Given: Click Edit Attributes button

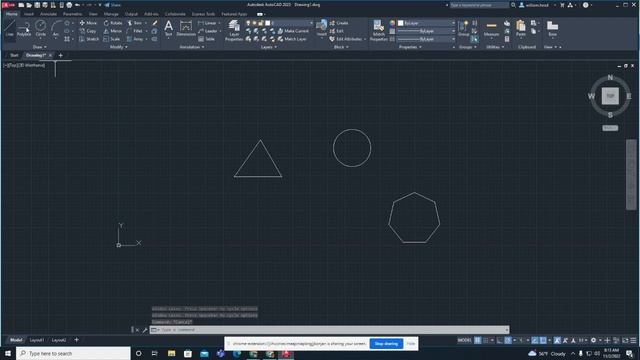Looking at the screenshot, I should point(346,39).
